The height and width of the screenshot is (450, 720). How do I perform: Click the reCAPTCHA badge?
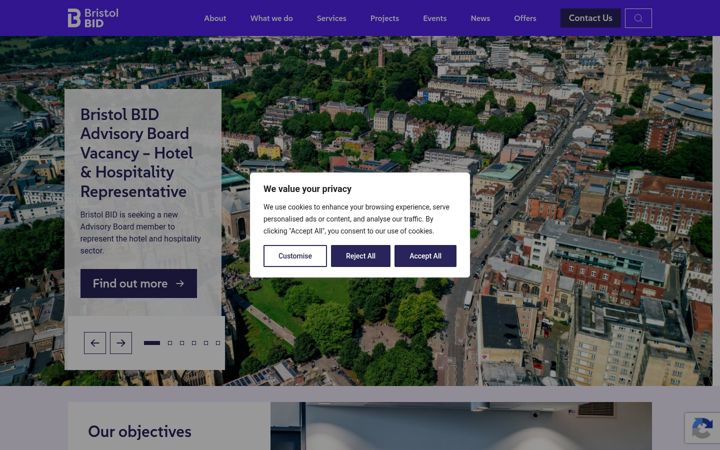click(x=703, y=428)
